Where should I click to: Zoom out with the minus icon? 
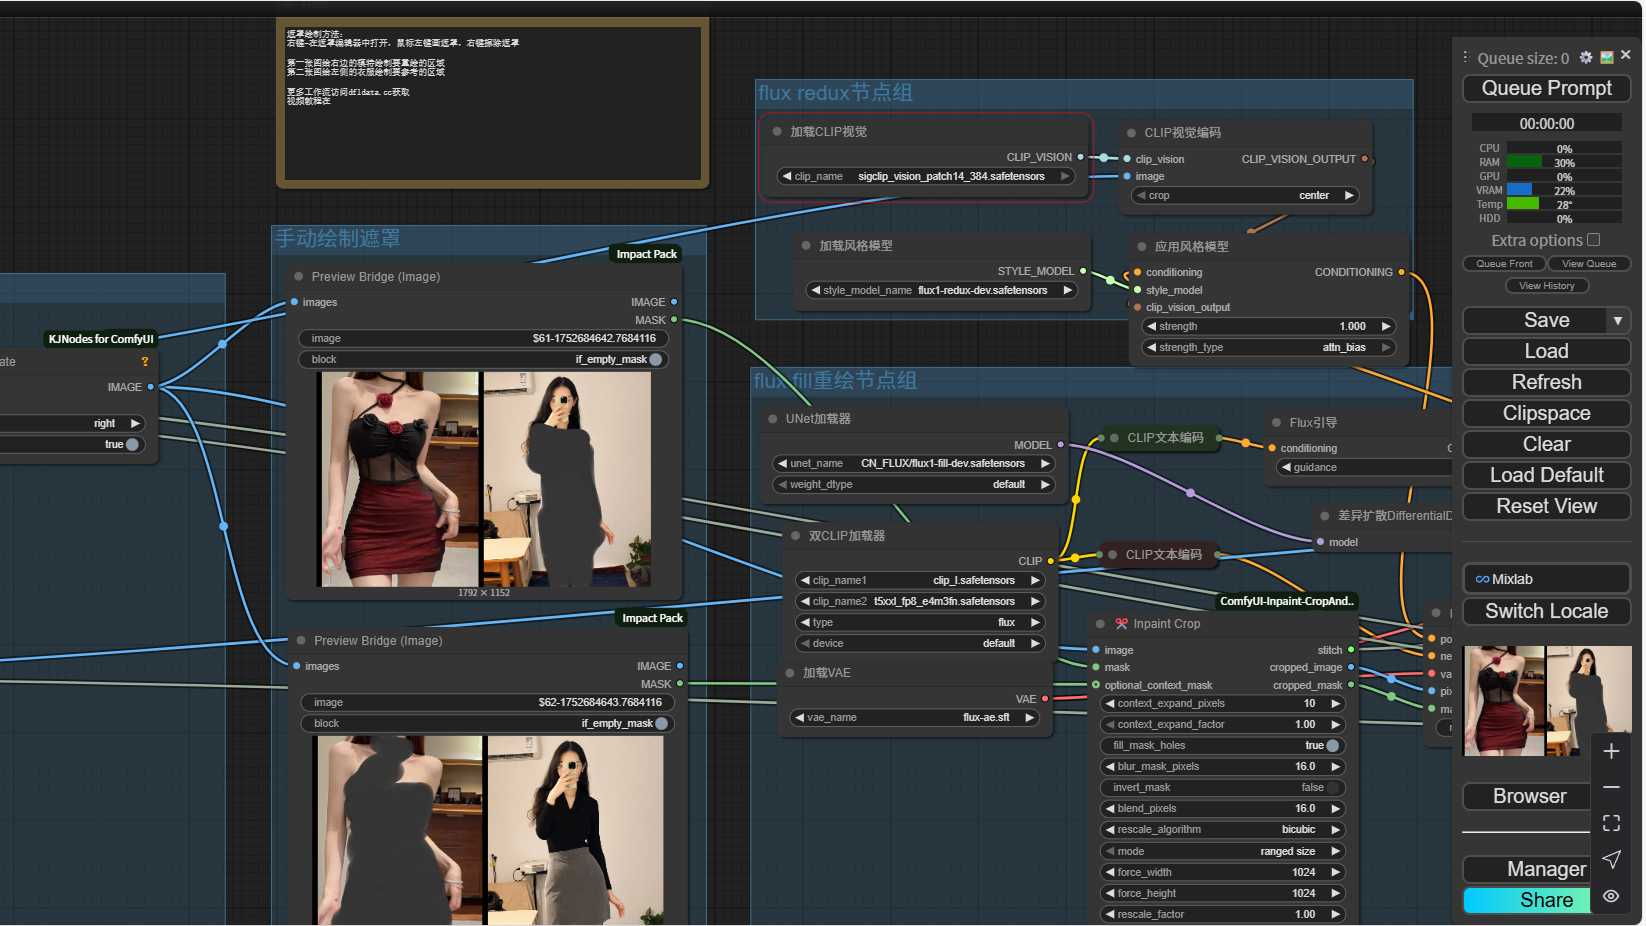[x=1611, y=787]
